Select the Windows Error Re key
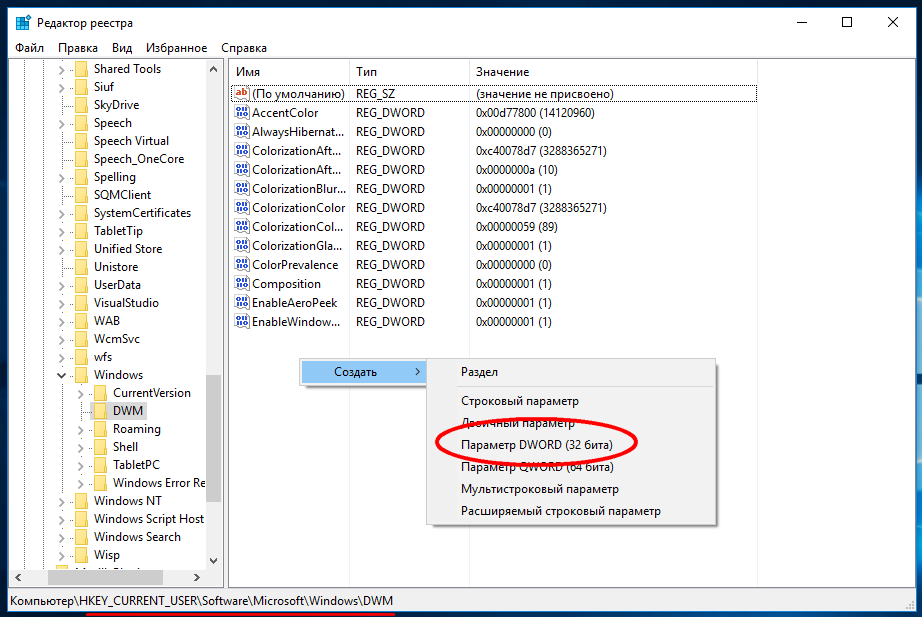 point(159,483)
